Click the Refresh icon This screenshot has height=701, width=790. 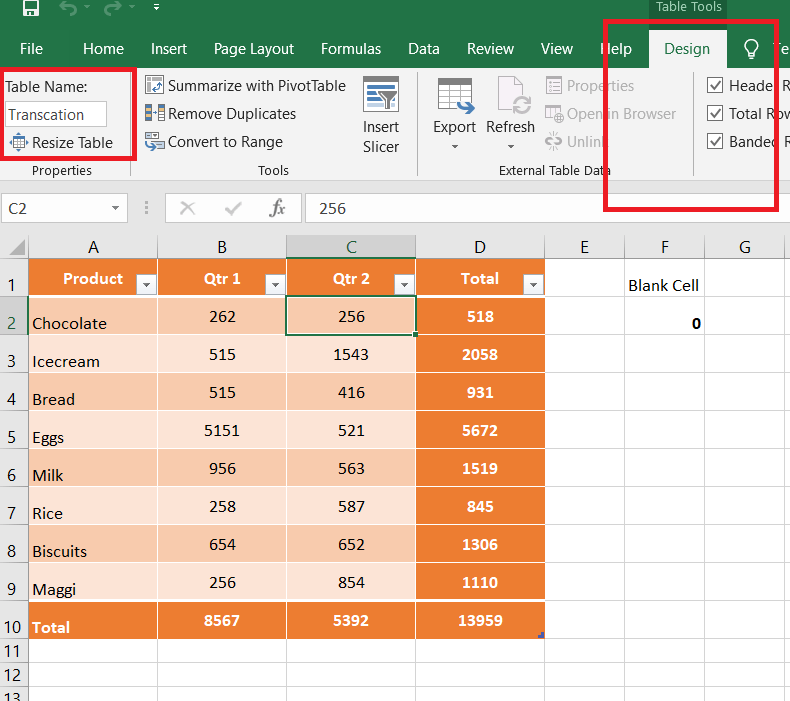pos(512,96)
